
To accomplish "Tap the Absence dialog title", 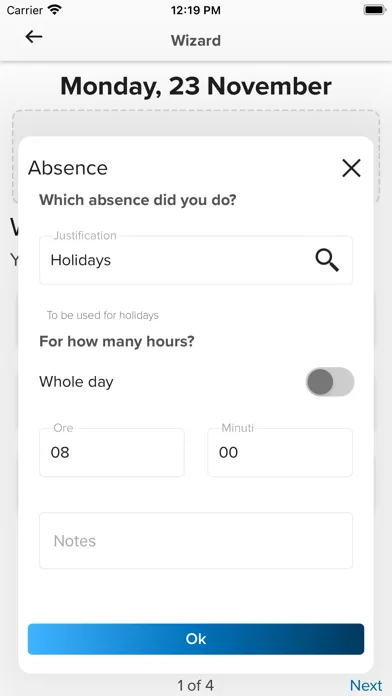I will coord(68,168).
